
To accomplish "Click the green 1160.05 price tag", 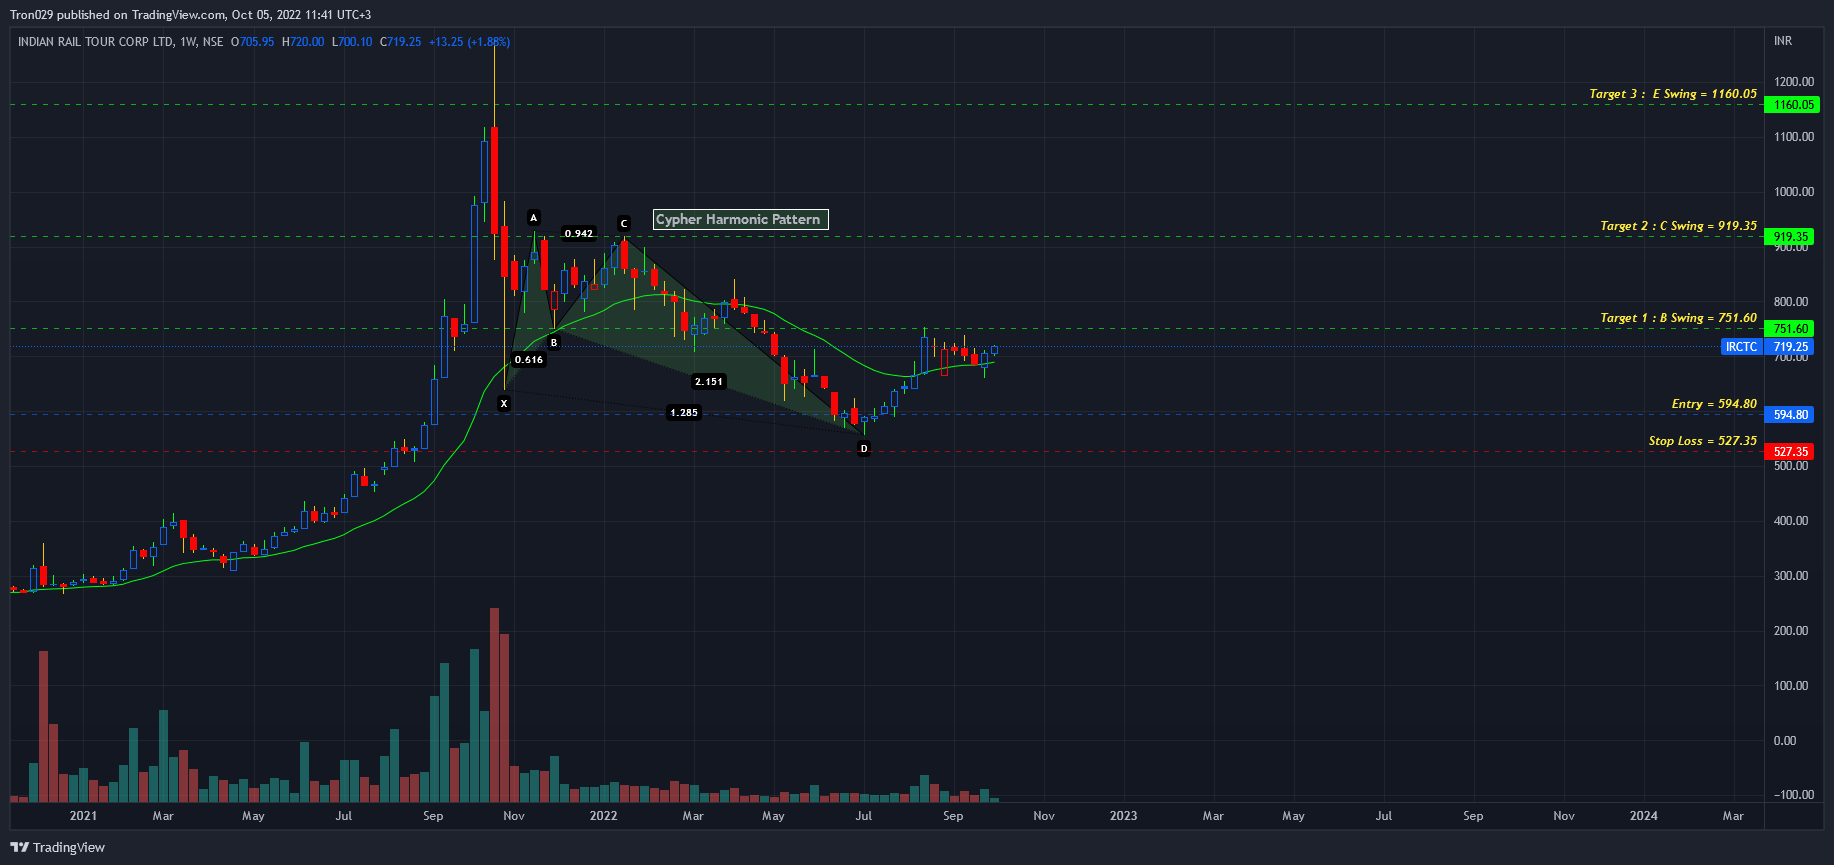I will pyautogui.click(x=1790, y=105).
